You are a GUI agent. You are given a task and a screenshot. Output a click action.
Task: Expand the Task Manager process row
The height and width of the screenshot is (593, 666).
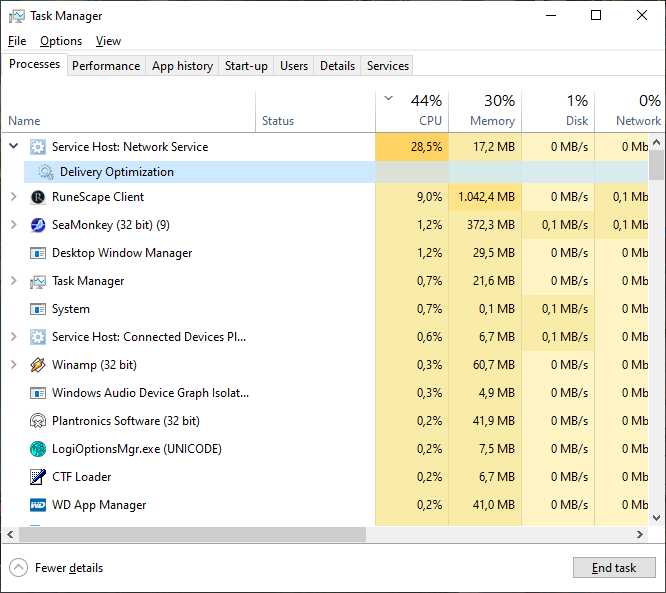tap(14, 280)
